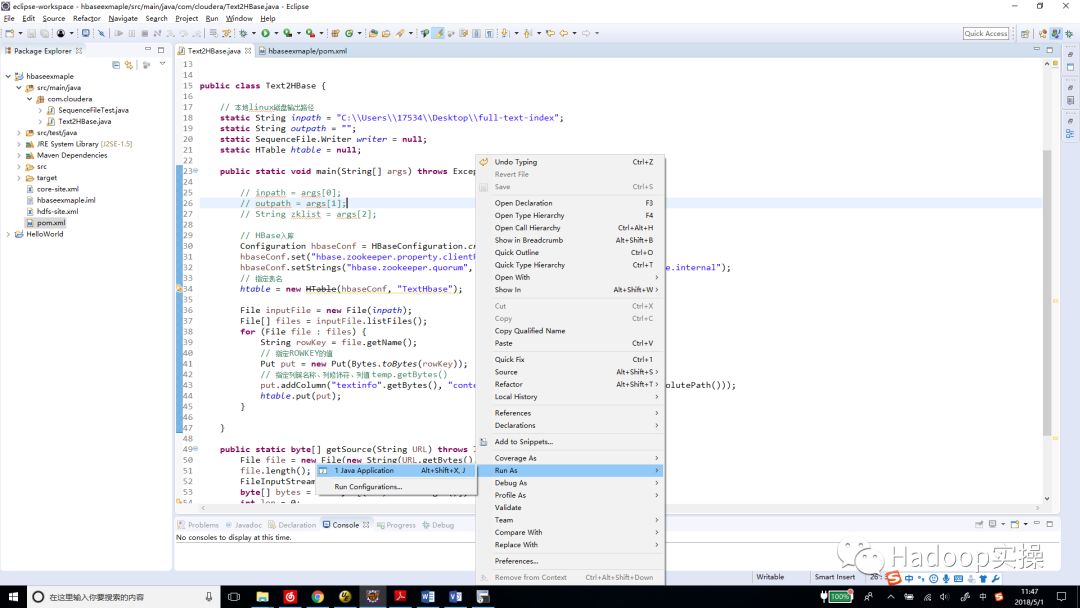Expand the HelloWorld project
The width and height of the screenshot is (1080, 608).
click(8, 234)
